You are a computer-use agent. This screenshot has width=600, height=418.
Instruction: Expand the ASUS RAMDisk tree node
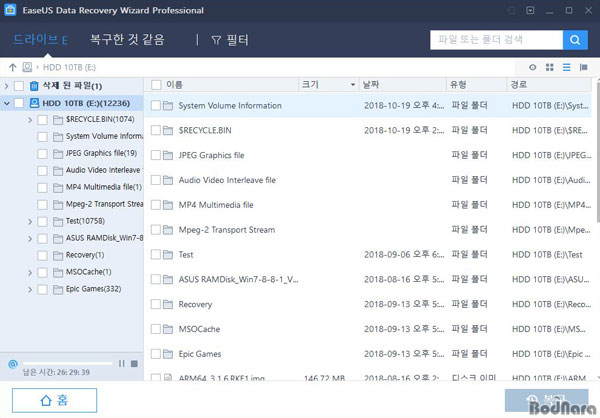pyautogui.click(x=30, y=238)
